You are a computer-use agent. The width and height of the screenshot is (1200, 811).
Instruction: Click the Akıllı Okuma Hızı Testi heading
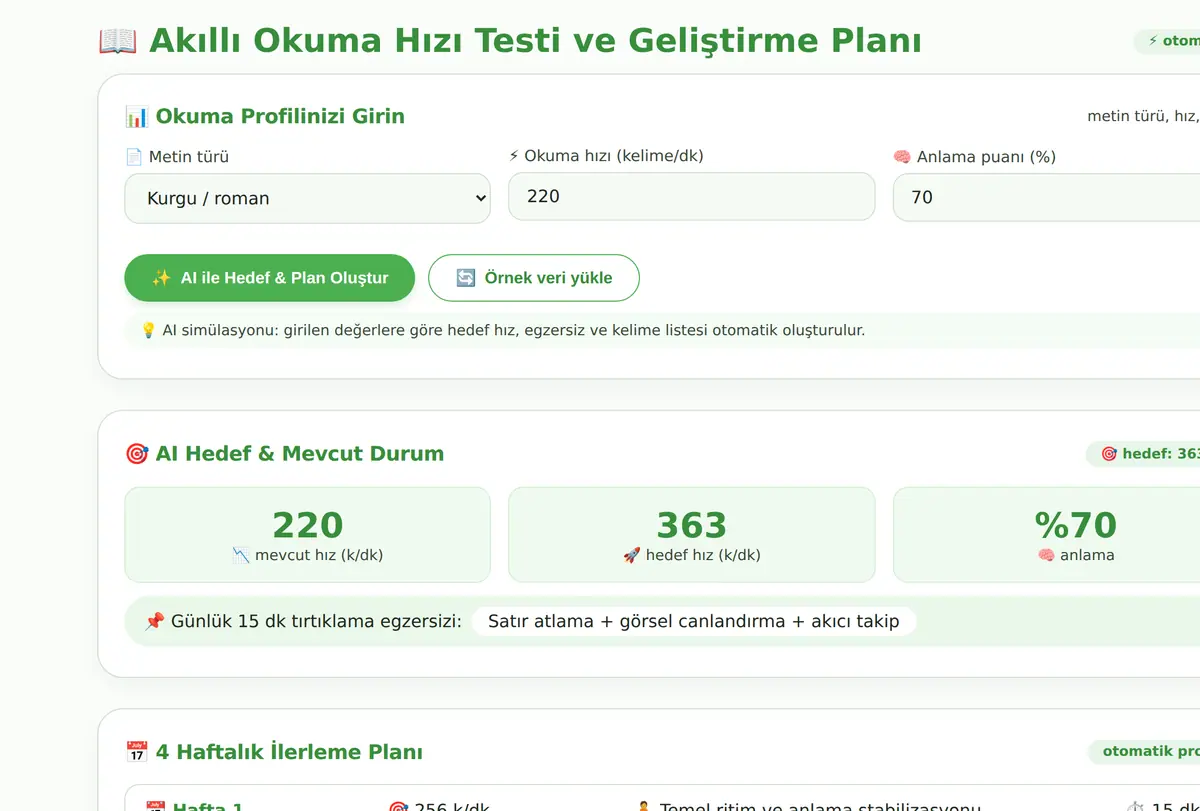click(535, 41)
